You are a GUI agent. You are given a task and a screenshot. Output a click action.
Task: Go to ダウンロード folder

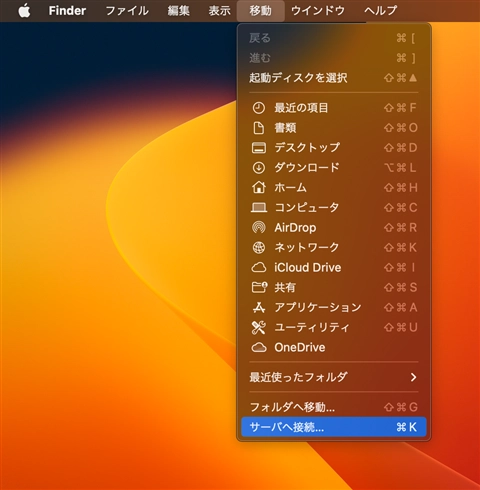point(334,168)
